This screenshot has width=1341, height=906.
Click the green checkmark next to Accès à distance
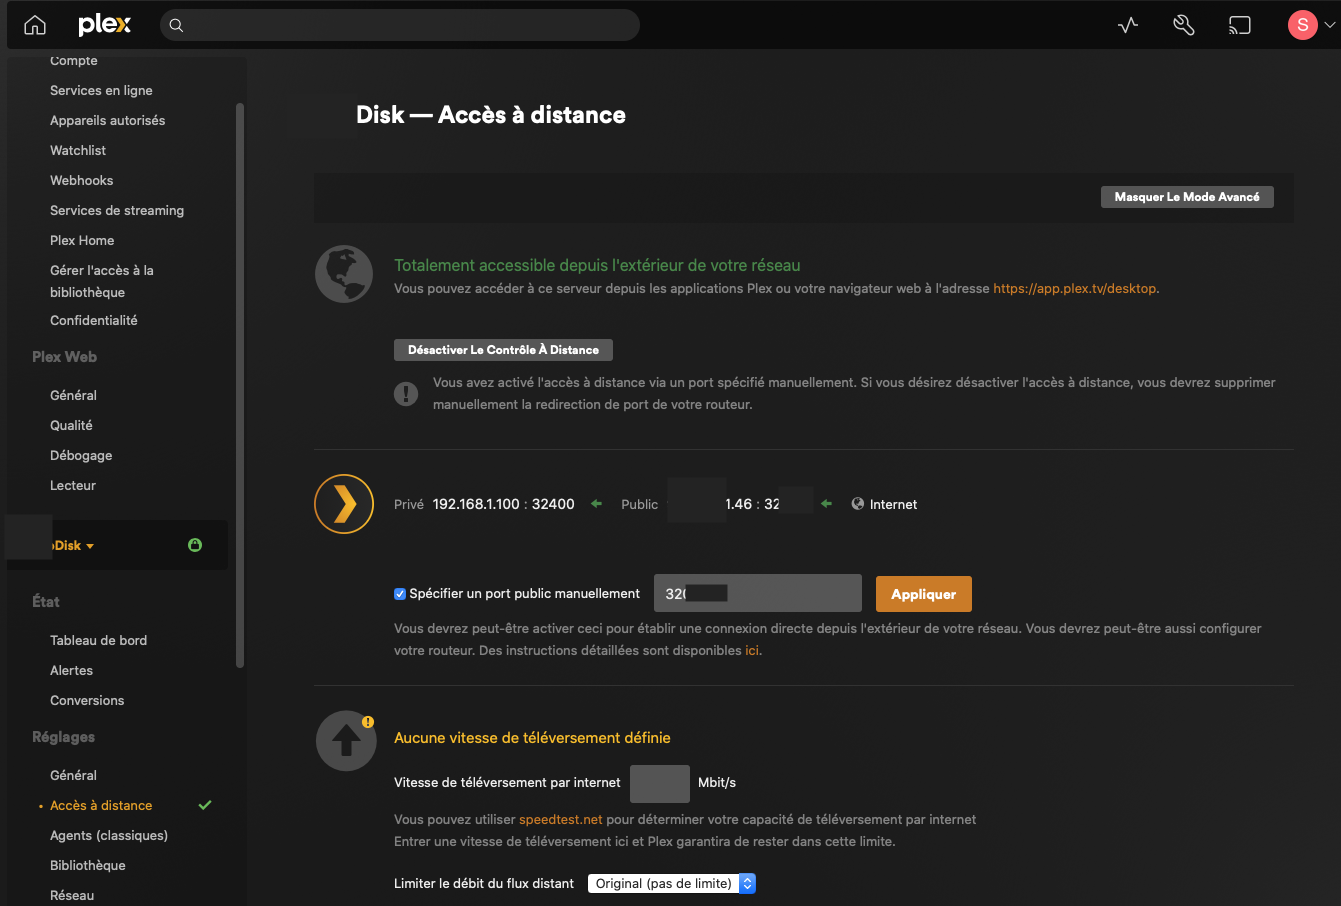tap(205, 805)
